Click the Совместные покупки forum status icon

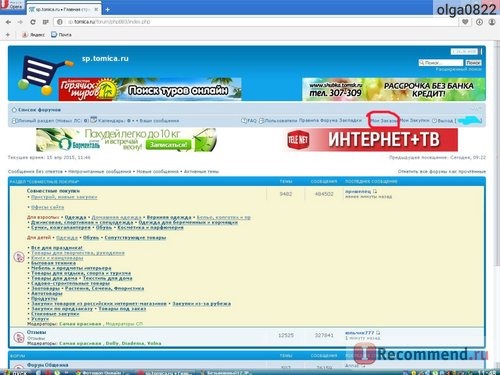pos(19,257)
